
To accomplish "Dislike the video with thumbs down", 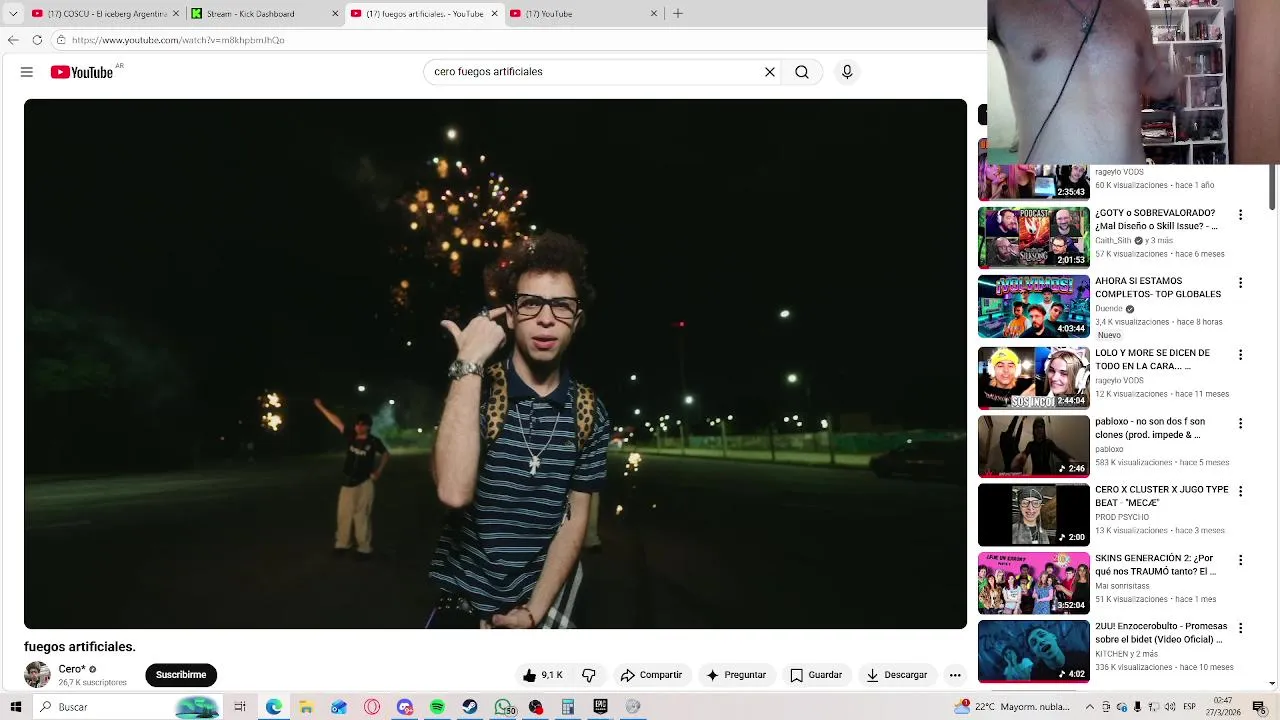I will [589, 675].
